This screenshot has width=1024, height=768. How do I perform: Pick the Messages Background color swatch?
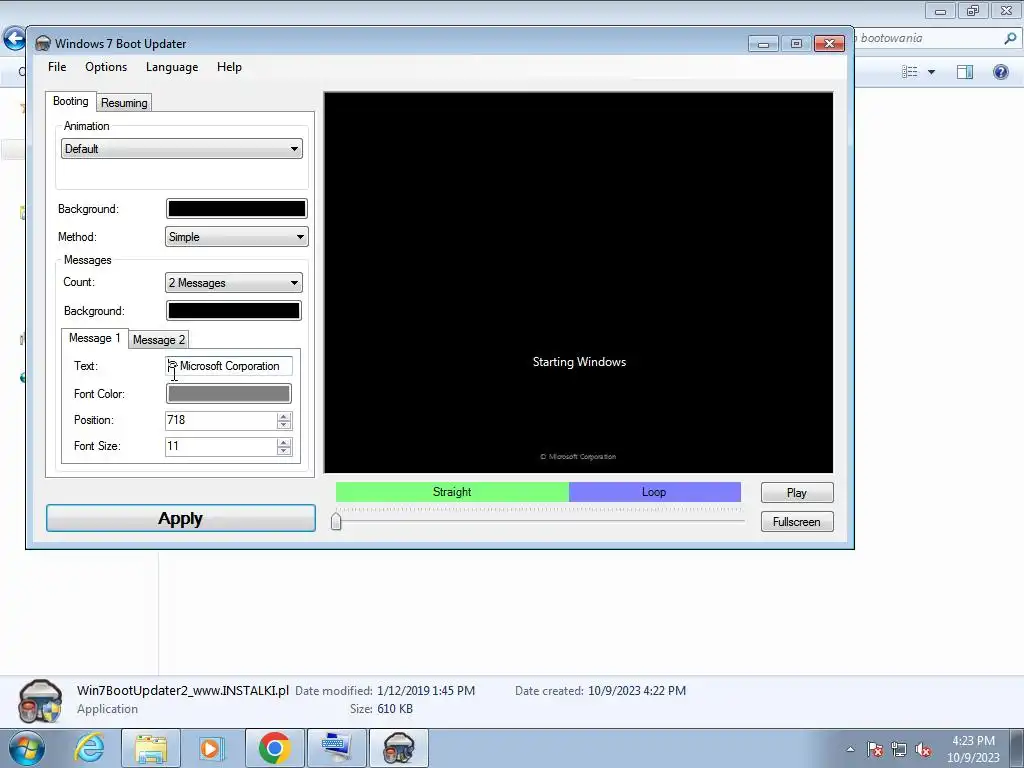(233, 311)
